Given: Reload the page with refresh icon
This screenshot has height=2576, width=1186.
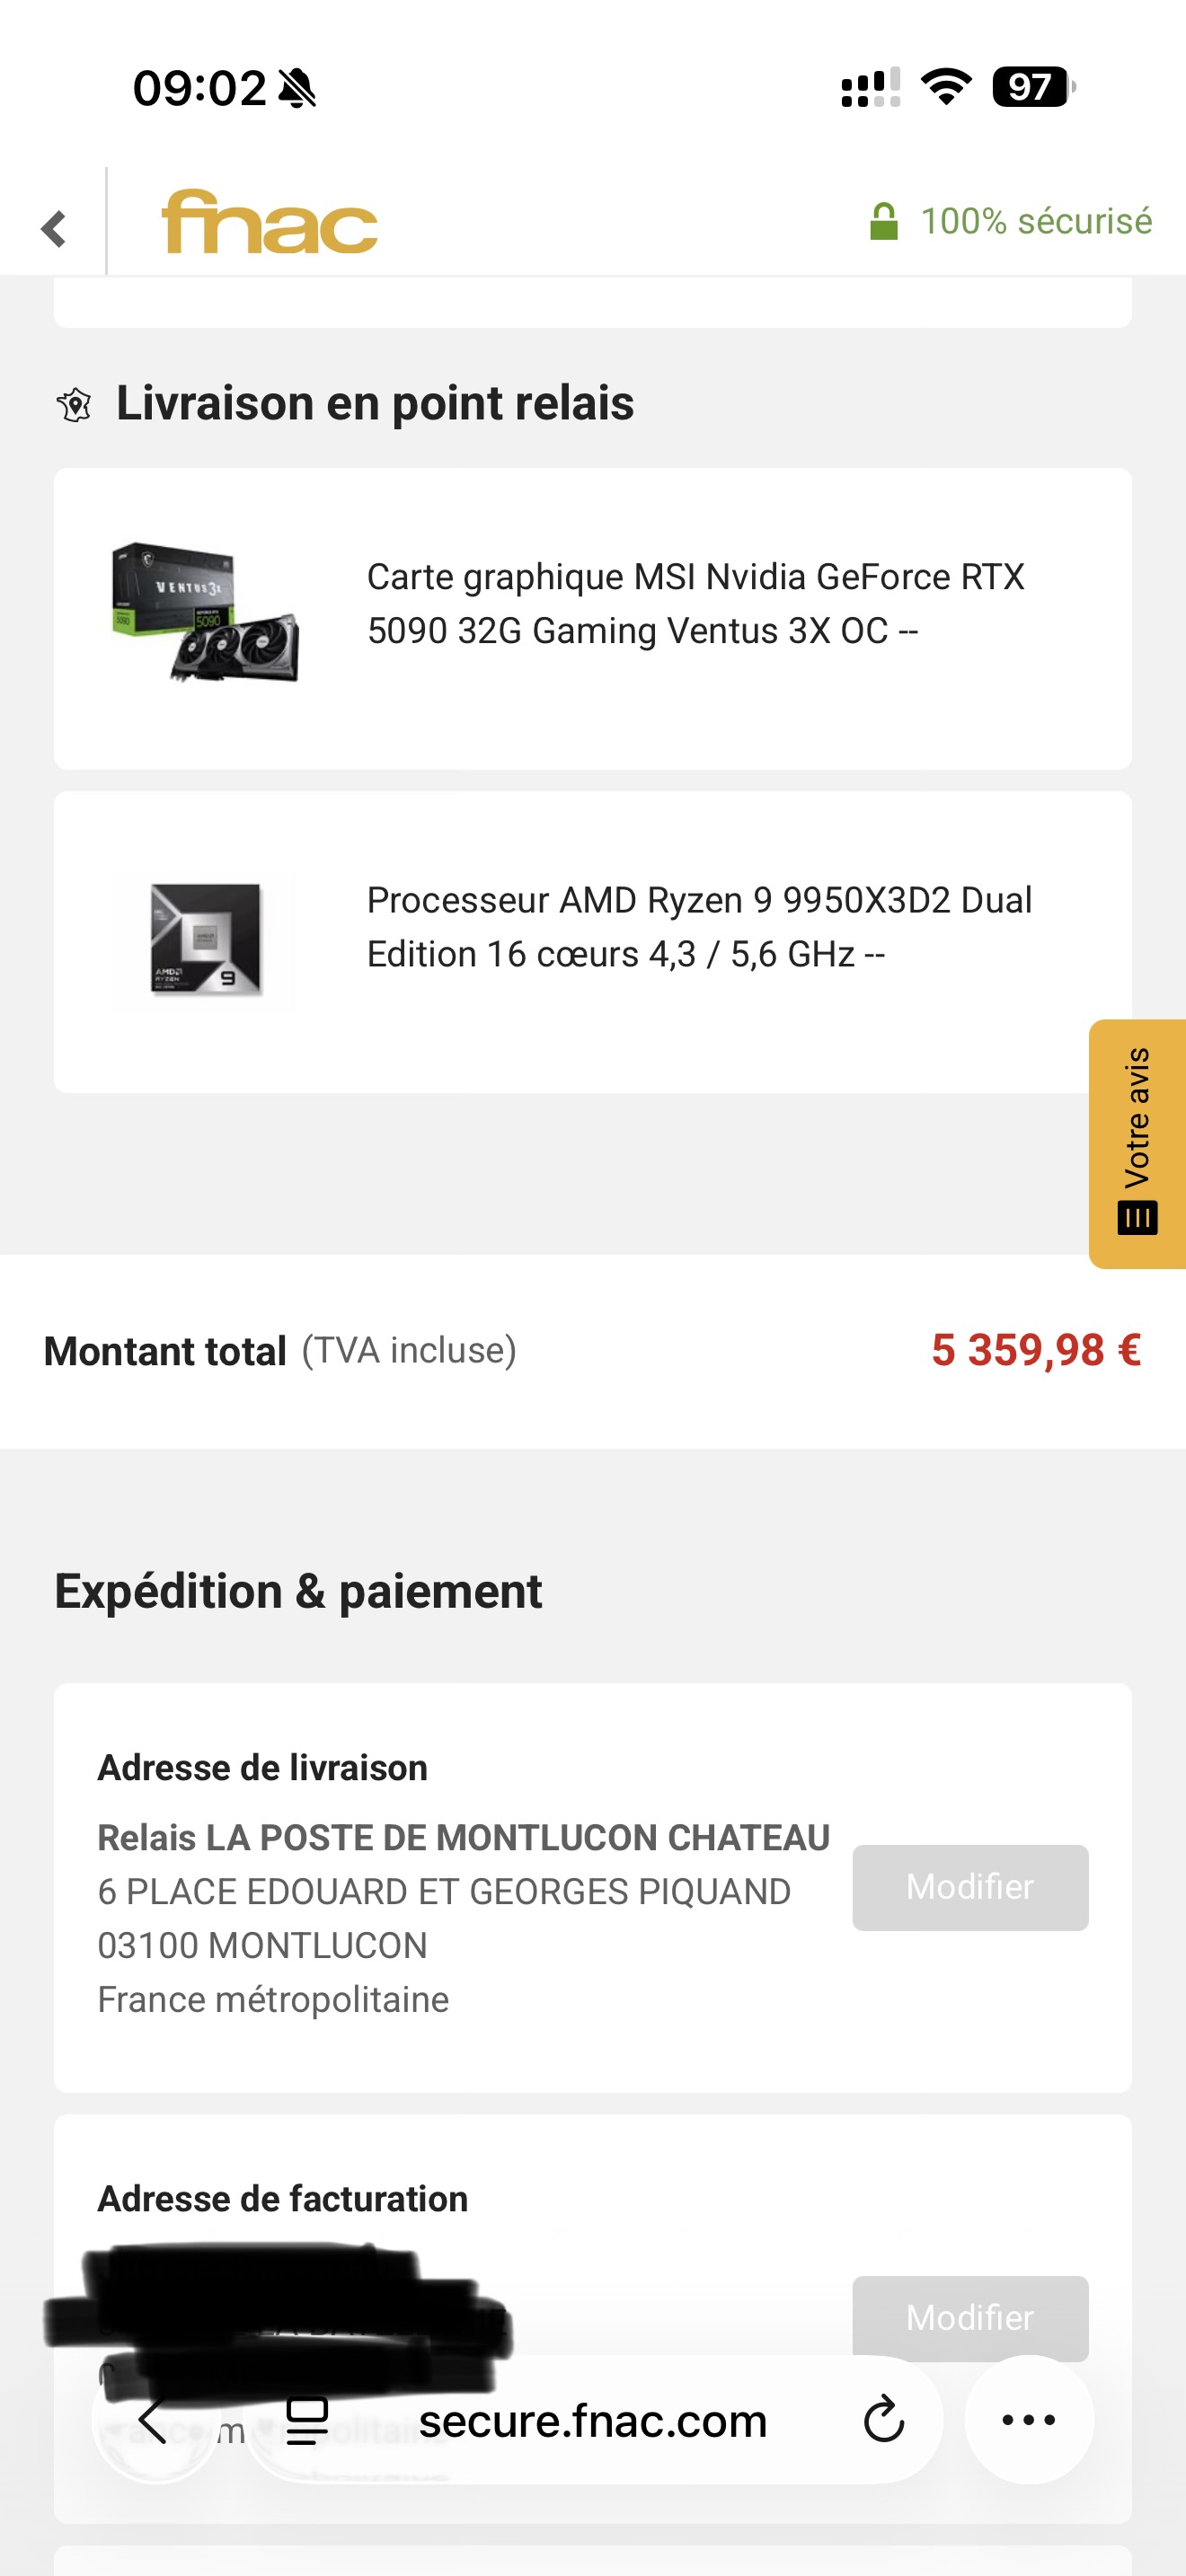Looking at the screenshot, I should pyautogui.click(x=884, y=2420).
